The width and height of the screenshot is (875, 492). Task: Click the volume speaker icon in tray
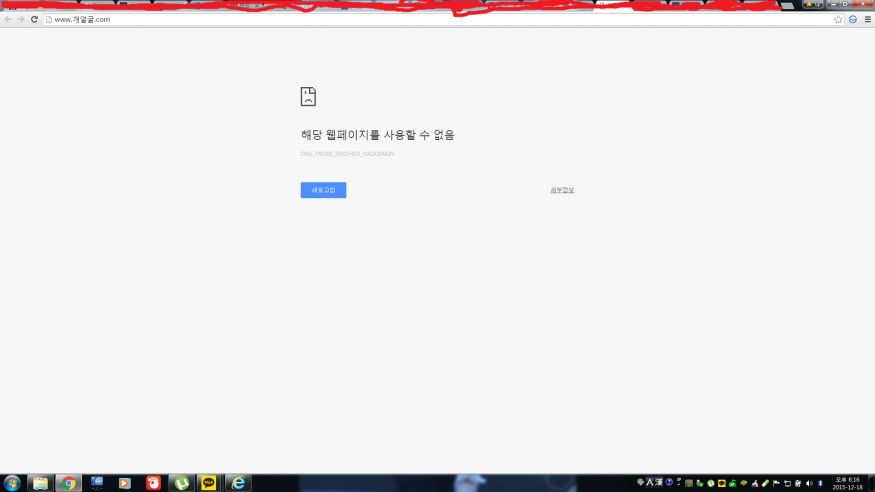(x=808, y=483)
